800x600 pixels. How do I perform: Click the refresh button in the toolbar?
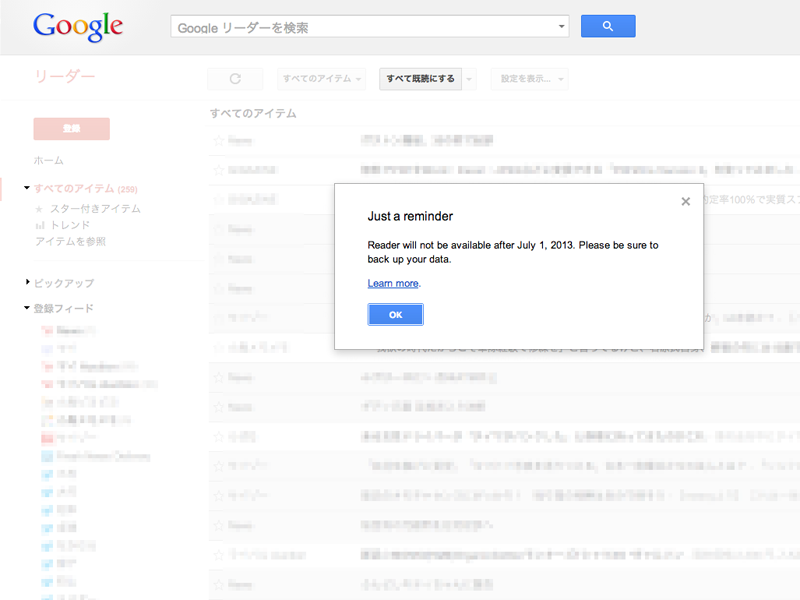(235, 79)
